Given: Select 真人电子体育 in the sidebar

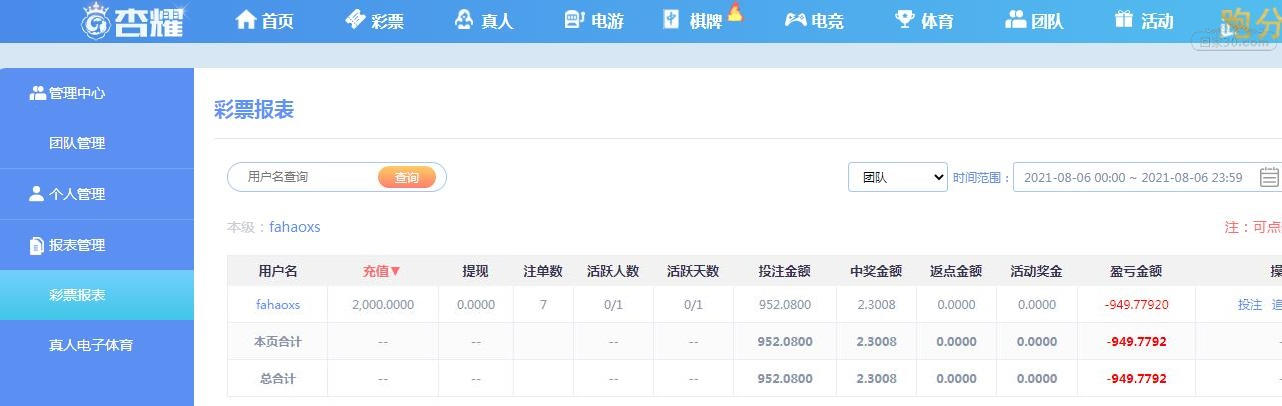Looking at the screenshot, I should pos(97,345).
